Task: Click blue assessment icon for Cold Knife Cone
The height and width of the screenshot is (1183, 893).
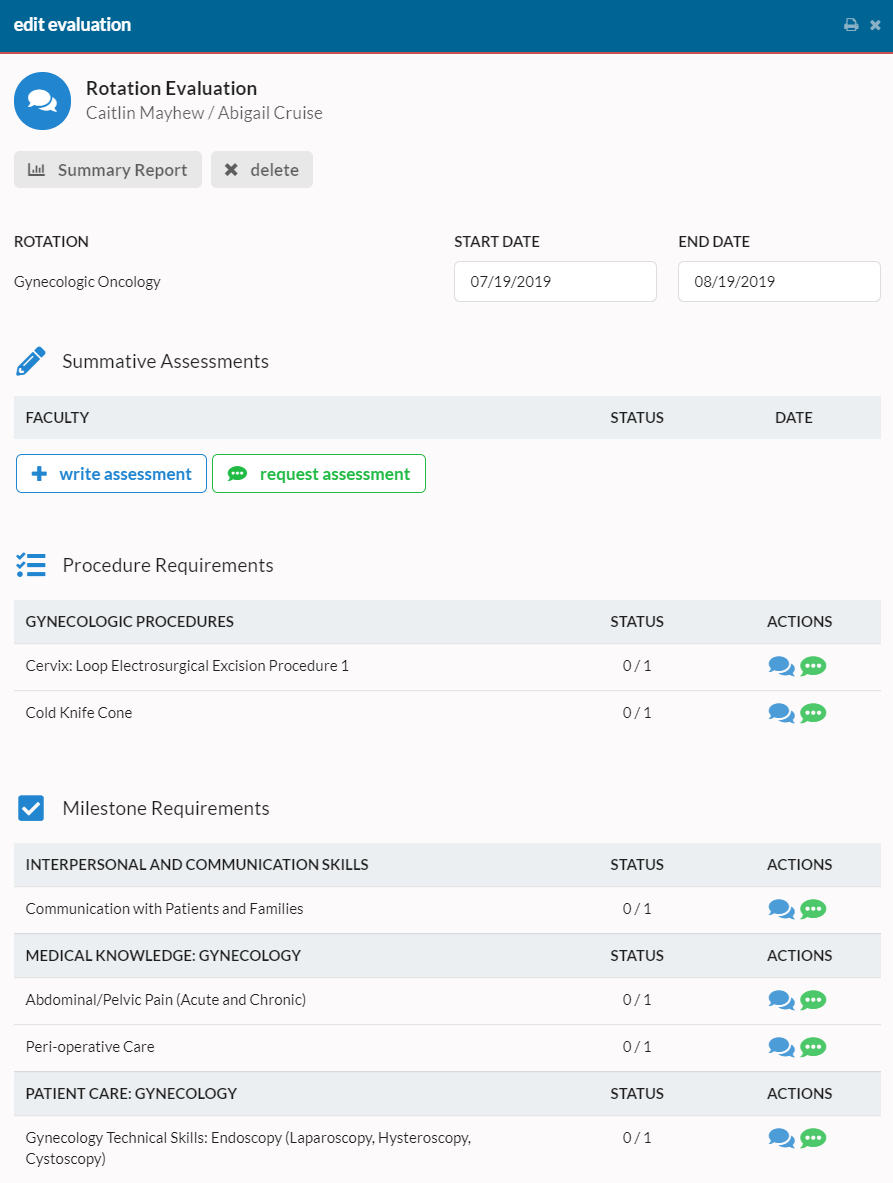Action: 781,713
